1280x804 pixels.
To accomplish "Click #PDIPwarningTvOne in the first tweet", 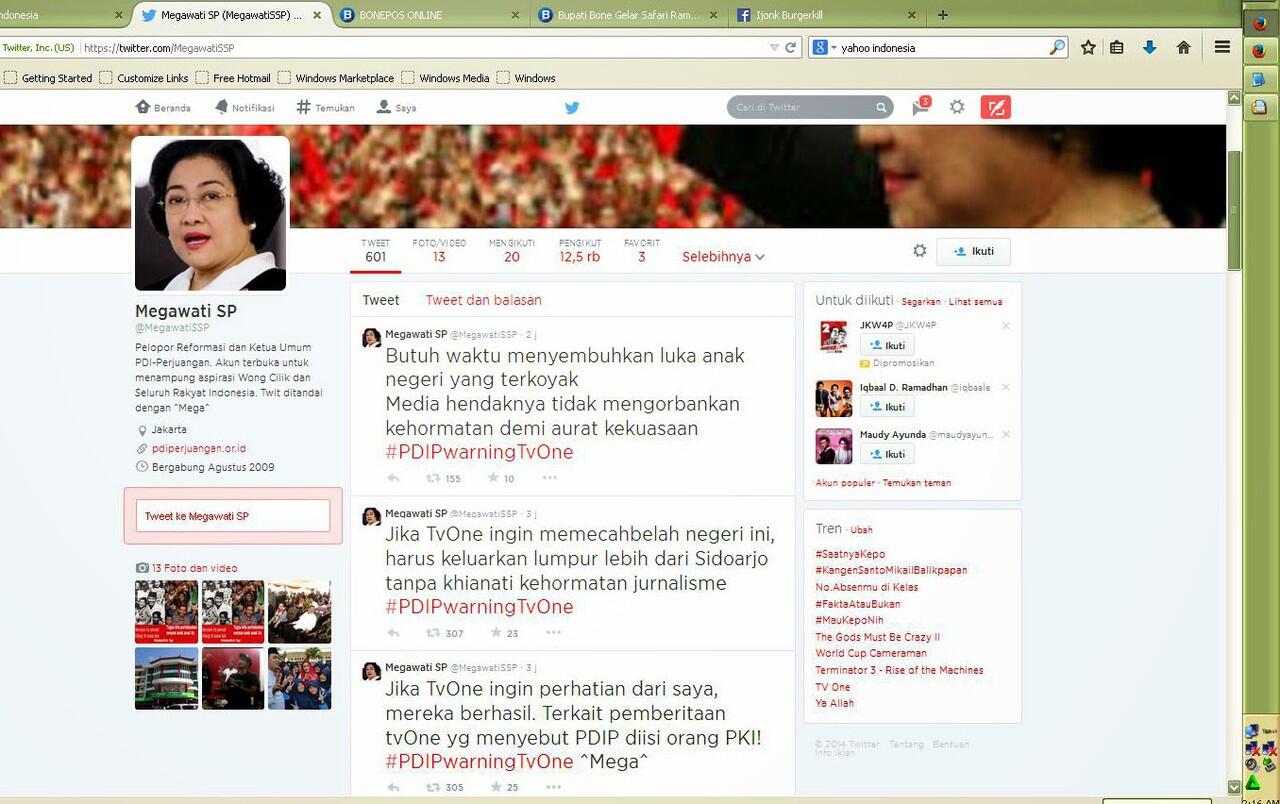I will [479, 452].
